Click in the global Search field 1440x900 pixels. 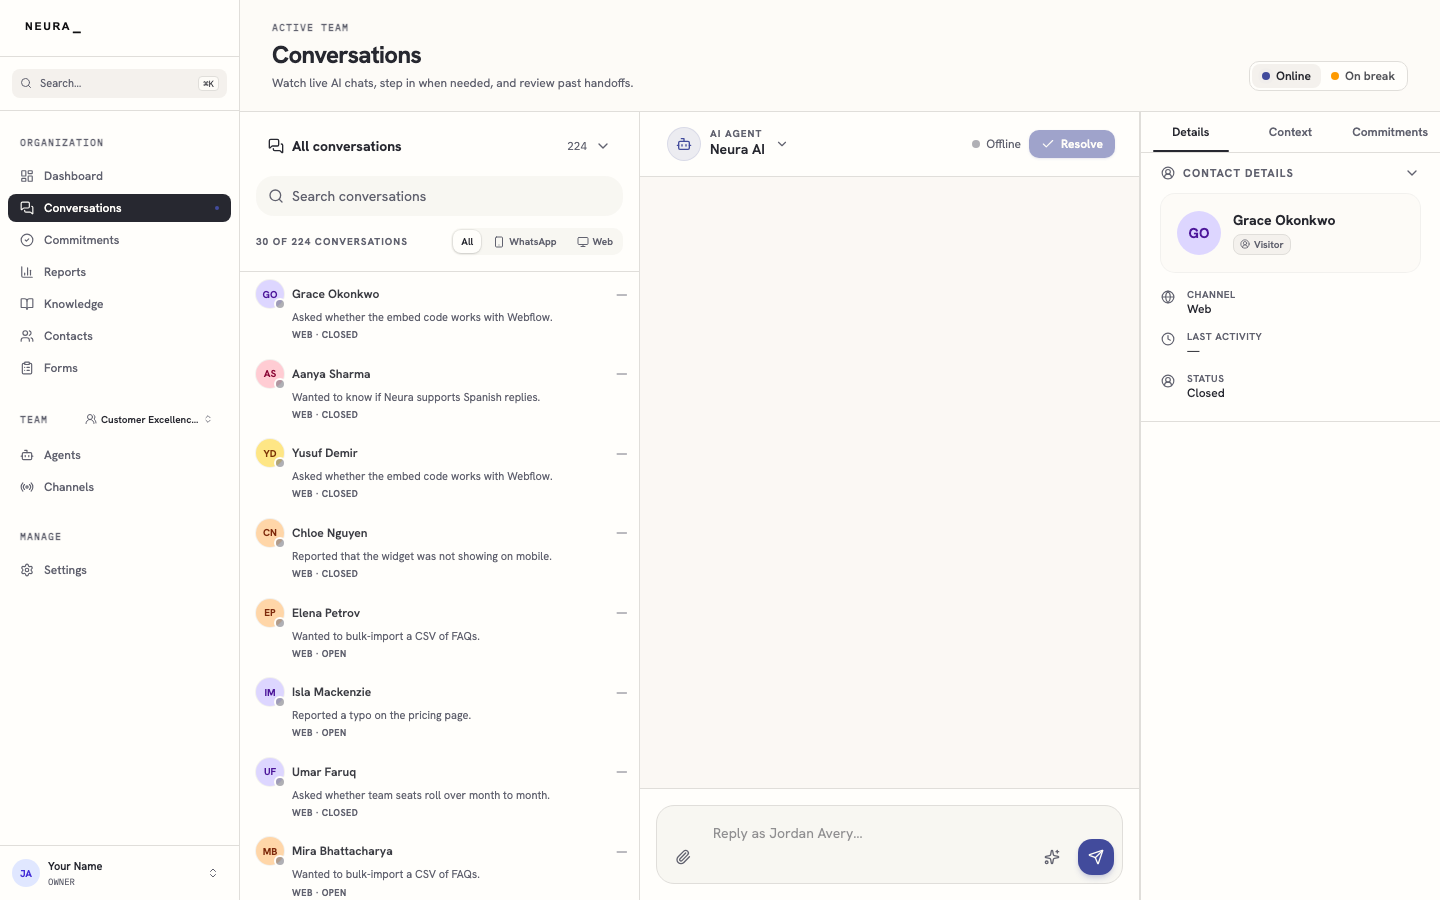point(120,83)
